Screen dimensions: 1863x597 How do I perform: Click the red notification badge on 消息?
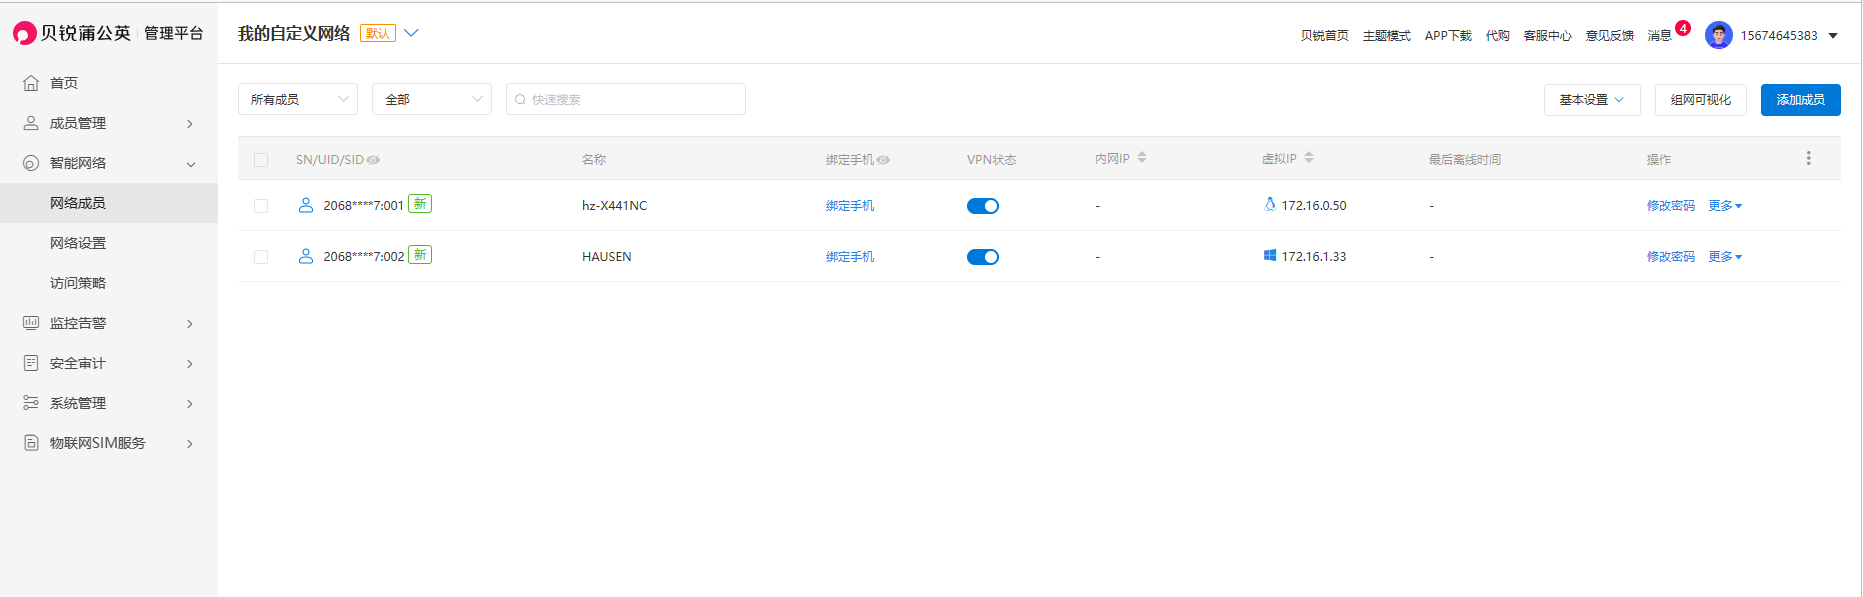[x=1683, y=28]
